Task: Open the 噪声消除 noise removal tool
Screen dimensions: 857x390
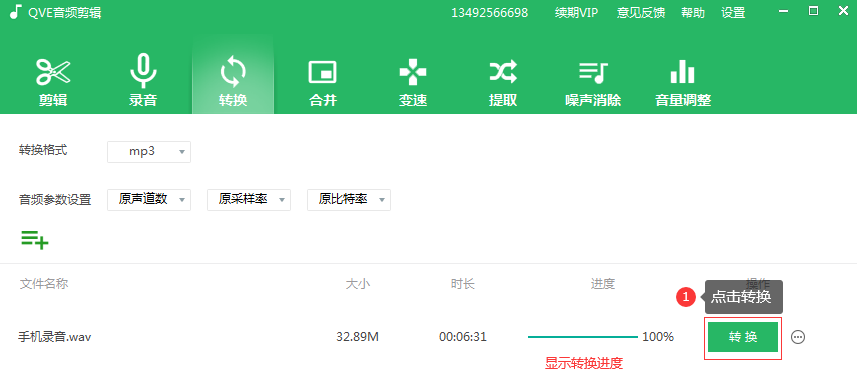Action: pyautogui.click(x=593, y=82)
